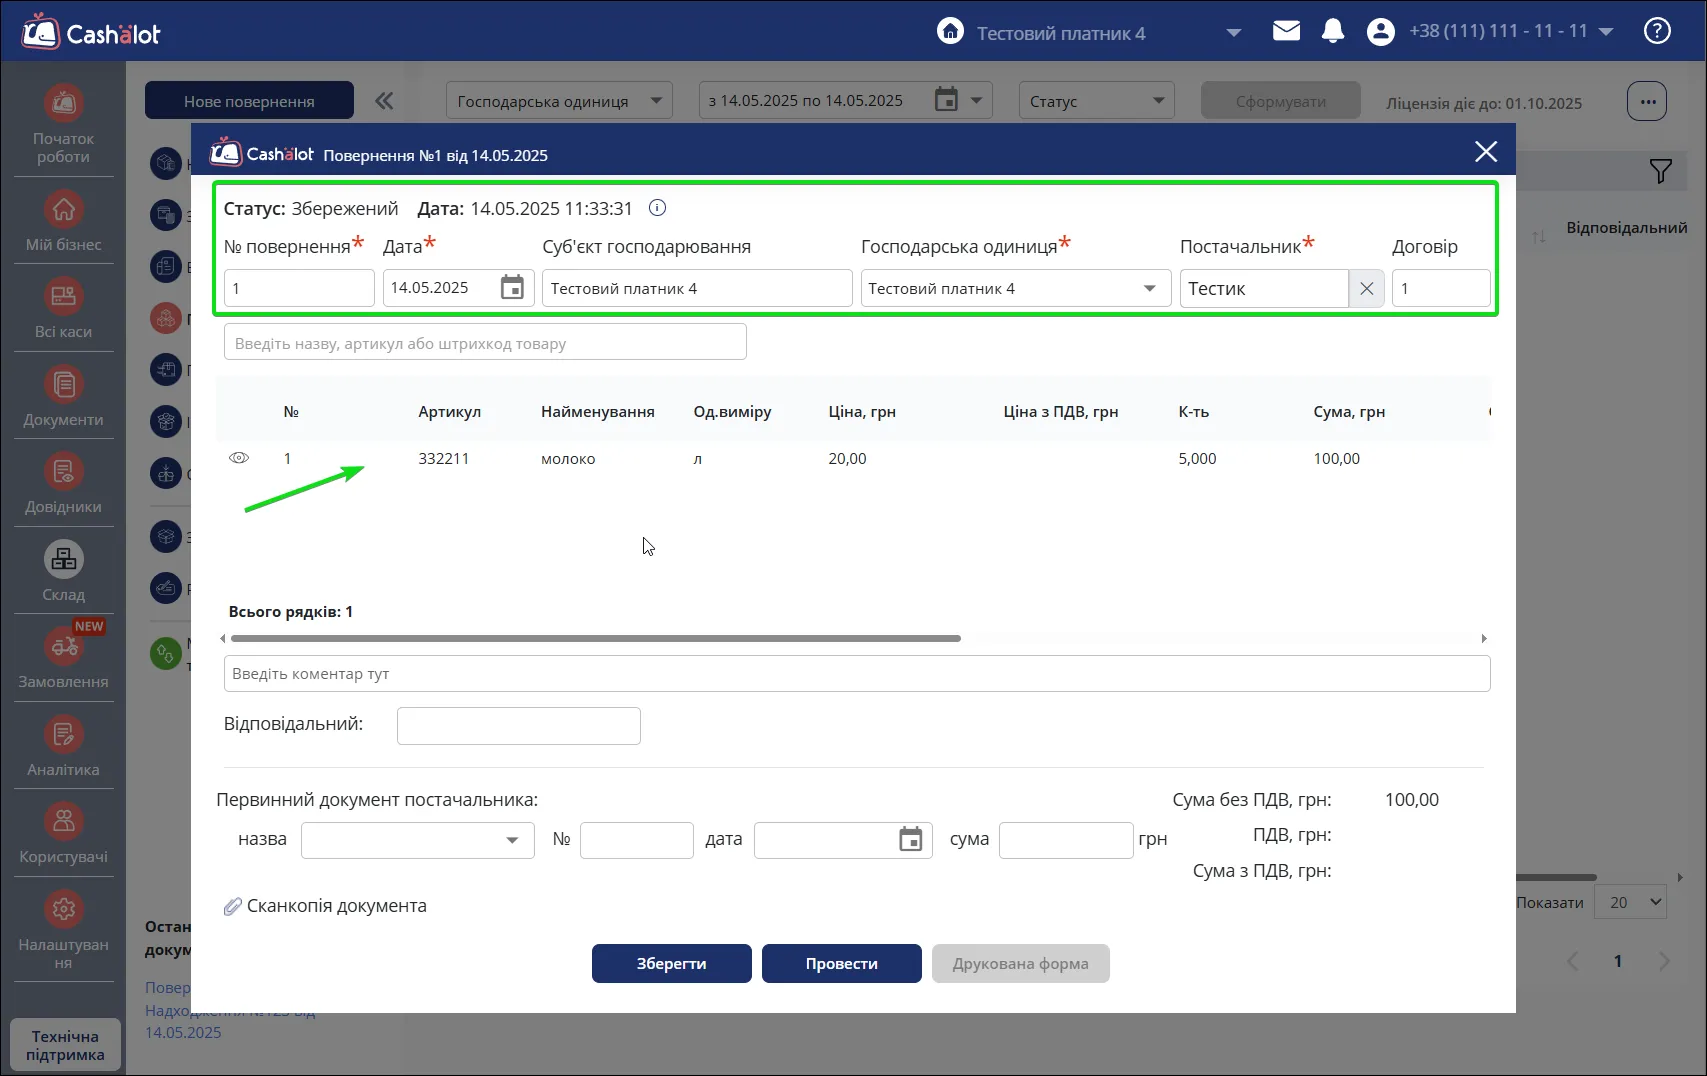The width and height of the screenshot is (1707, 1076).
Task: Open Технічна підтримка button
Action: pos(65,1045)
